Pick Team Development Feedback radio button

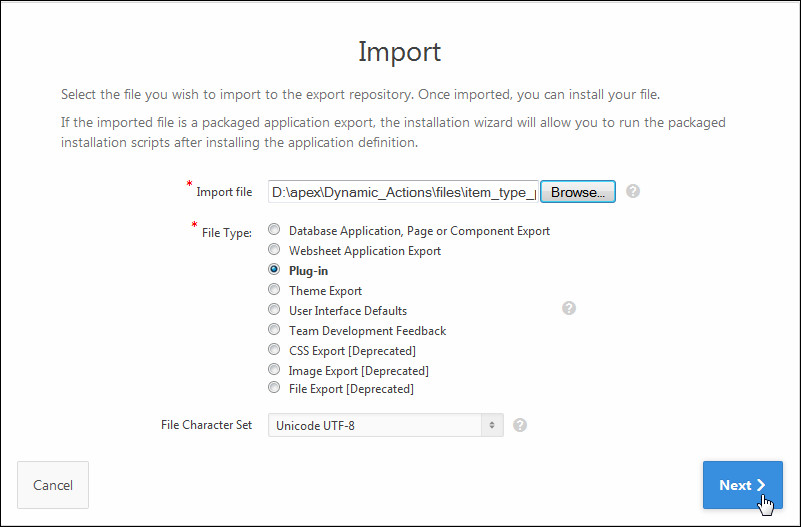coord(274,329)
